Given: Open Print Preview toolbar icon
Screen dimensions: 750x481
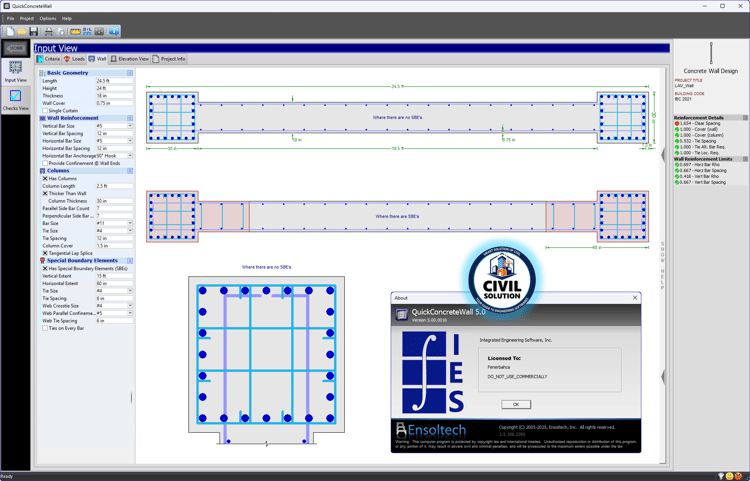Looking at the screenshot, I should (x=61, y=32).
